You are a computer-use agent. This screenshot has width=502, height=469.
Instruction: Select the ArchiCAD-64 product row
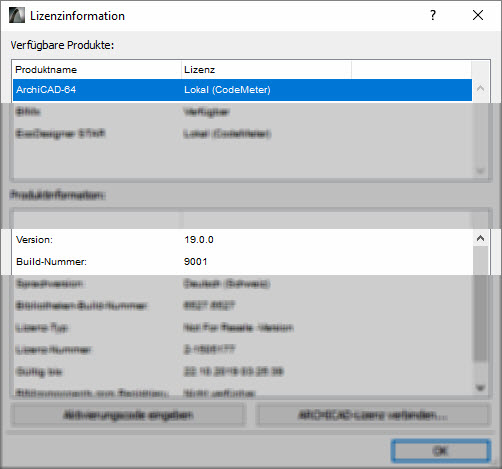[242, 90]
